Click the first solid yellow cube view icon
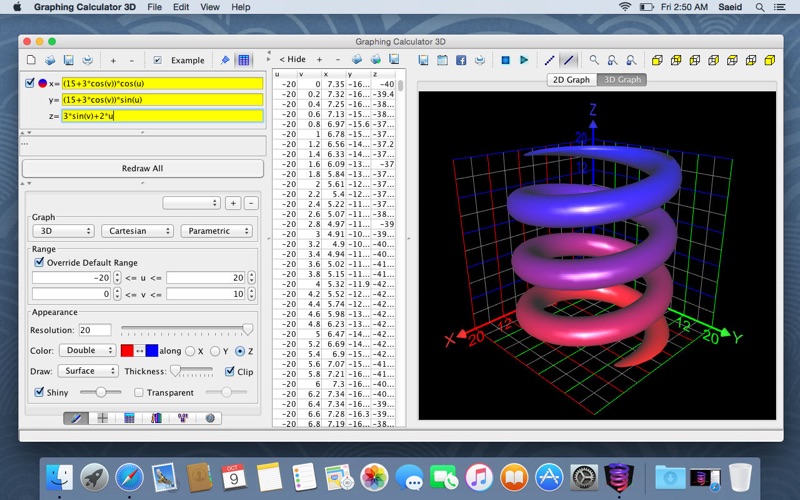Screen dimensions: 800x500 [x=657, y=60]
